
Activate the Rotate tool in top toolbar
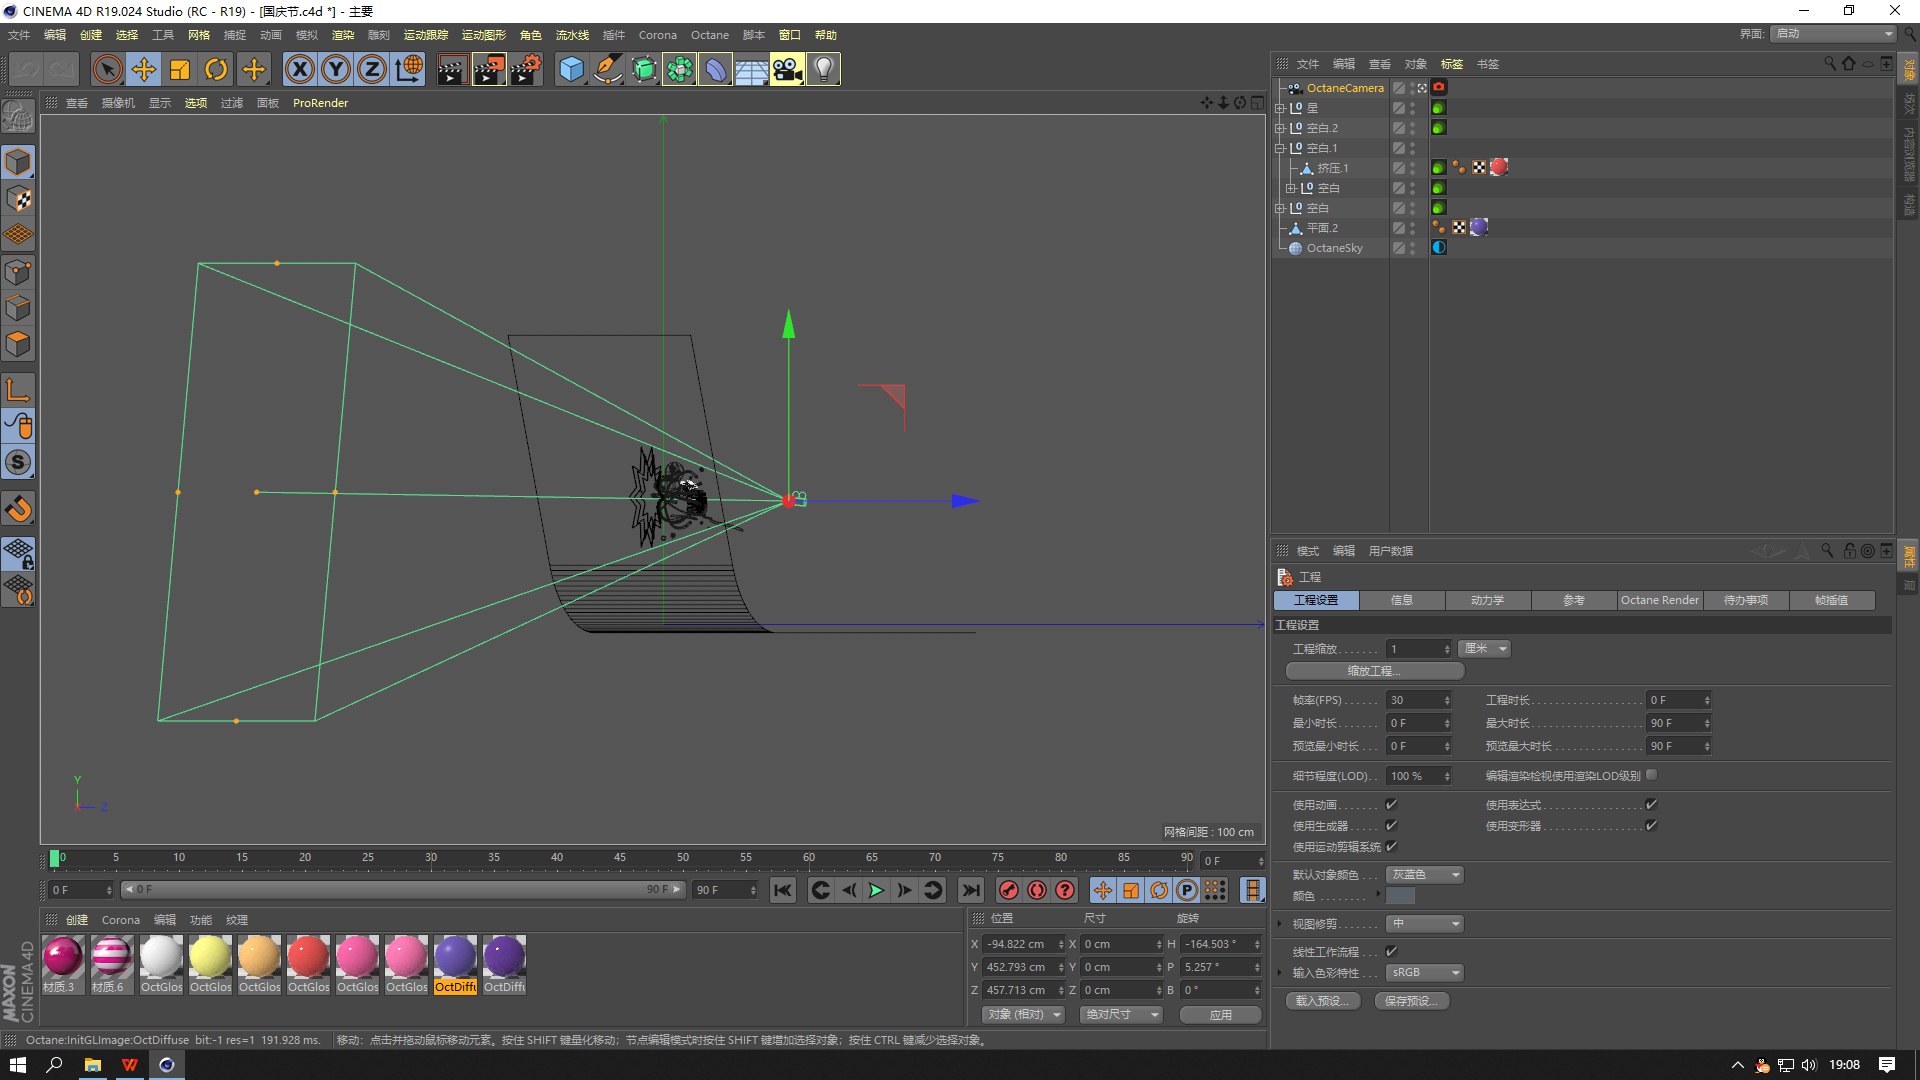point(216,69)
